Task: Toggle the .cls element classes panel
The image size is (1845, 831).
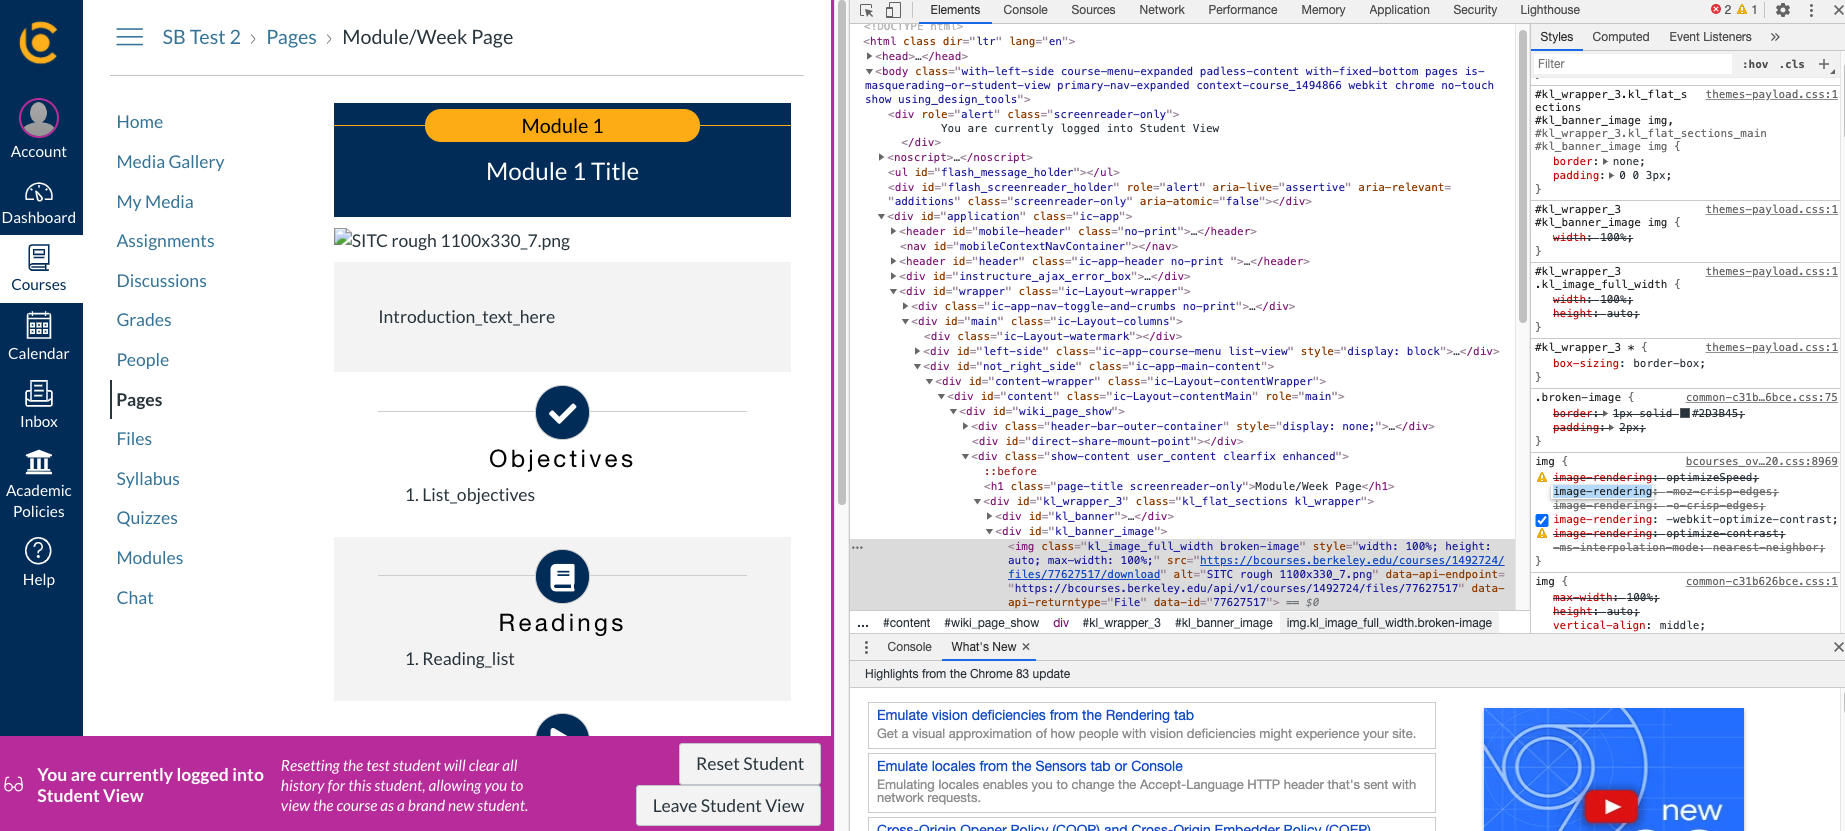Action: (x=1794, y=64)
